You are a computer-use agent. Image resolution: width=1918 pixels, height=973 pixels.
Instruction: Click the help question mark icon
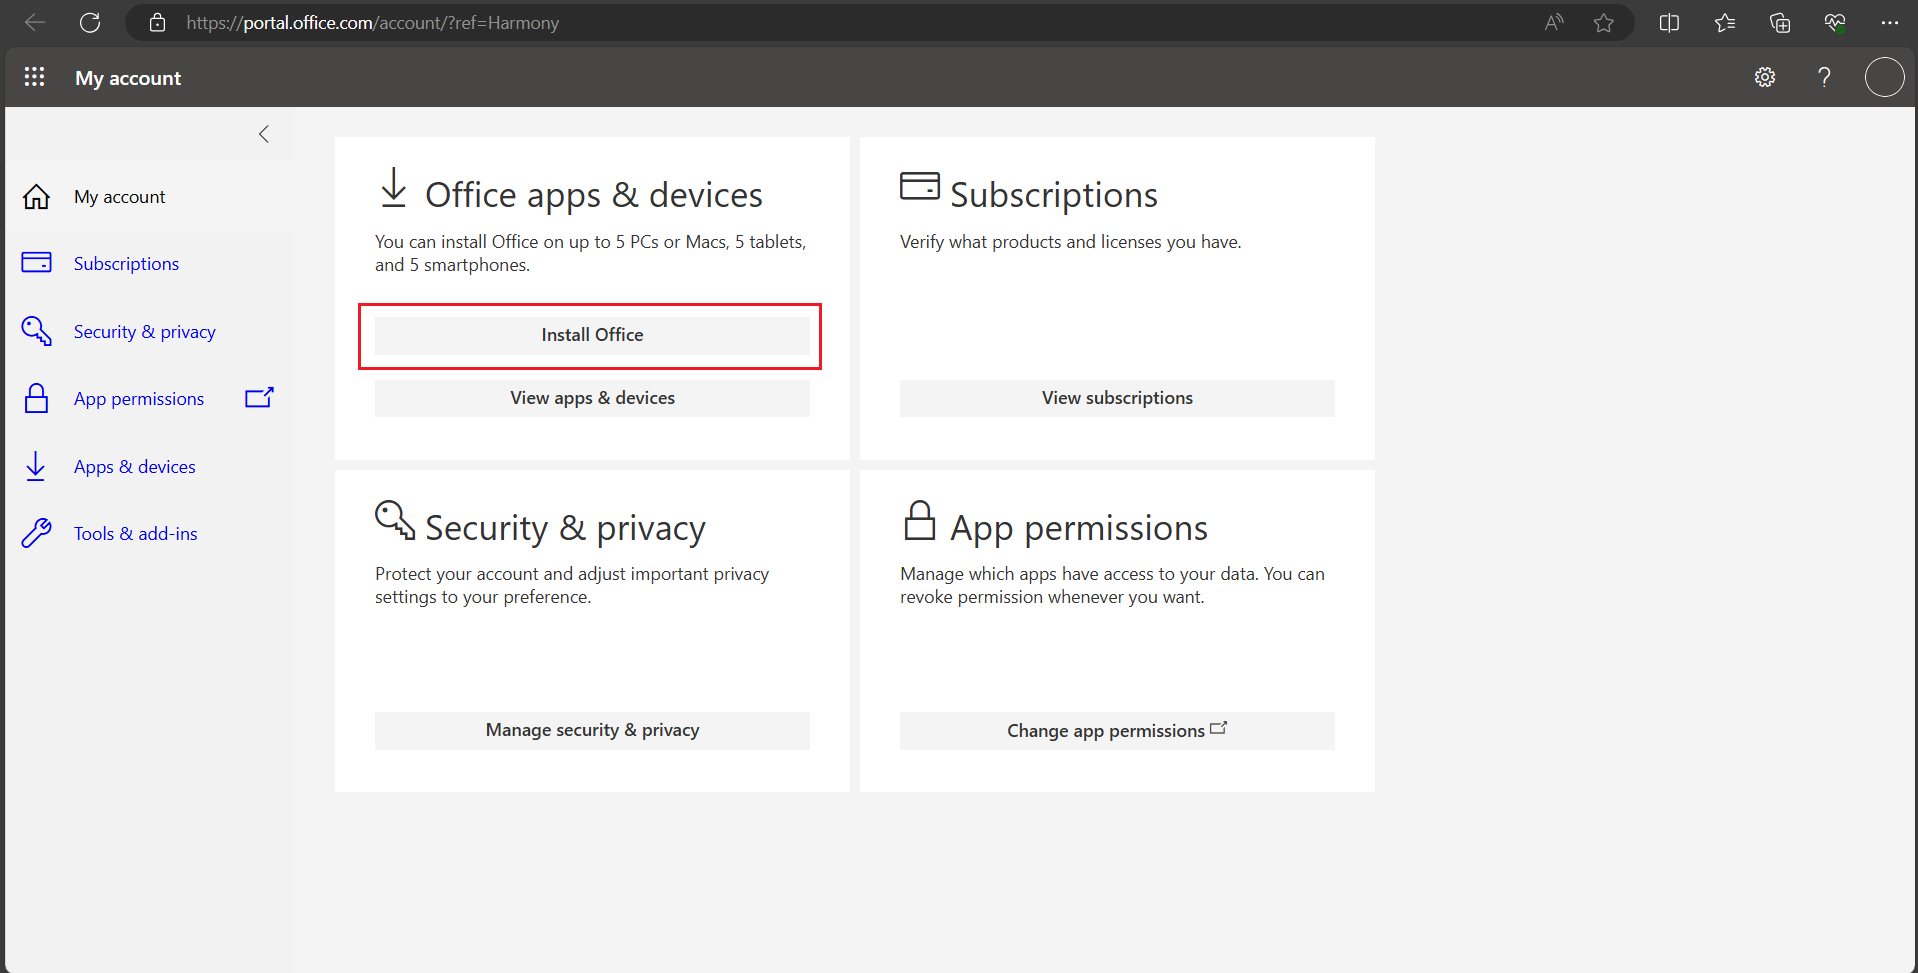pyautogui.click(x=1824, y=77)
